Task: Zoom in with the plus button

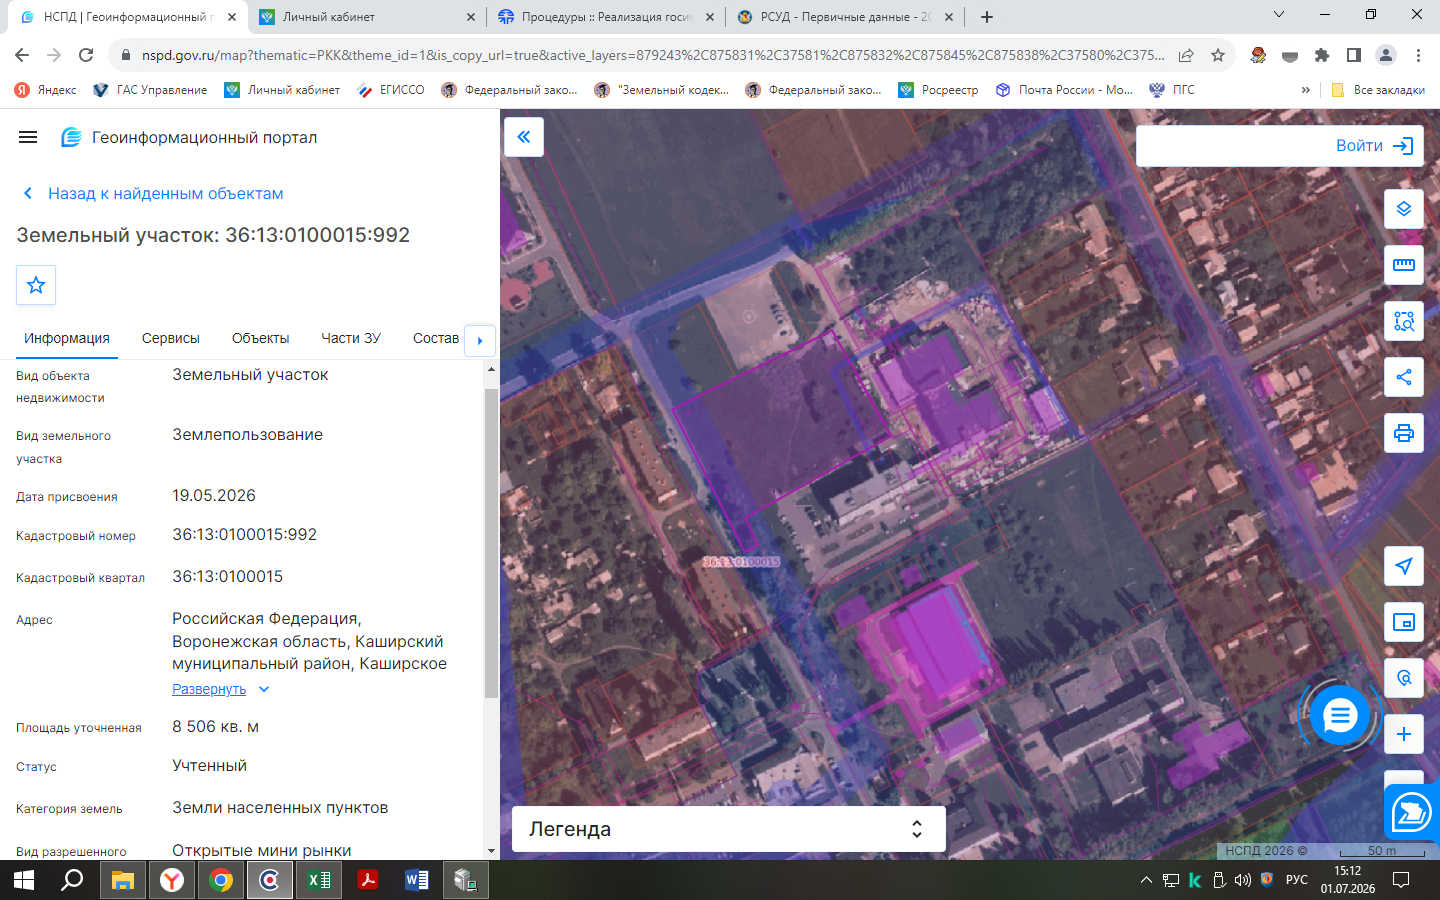Action: click(x=1404, y=734)
